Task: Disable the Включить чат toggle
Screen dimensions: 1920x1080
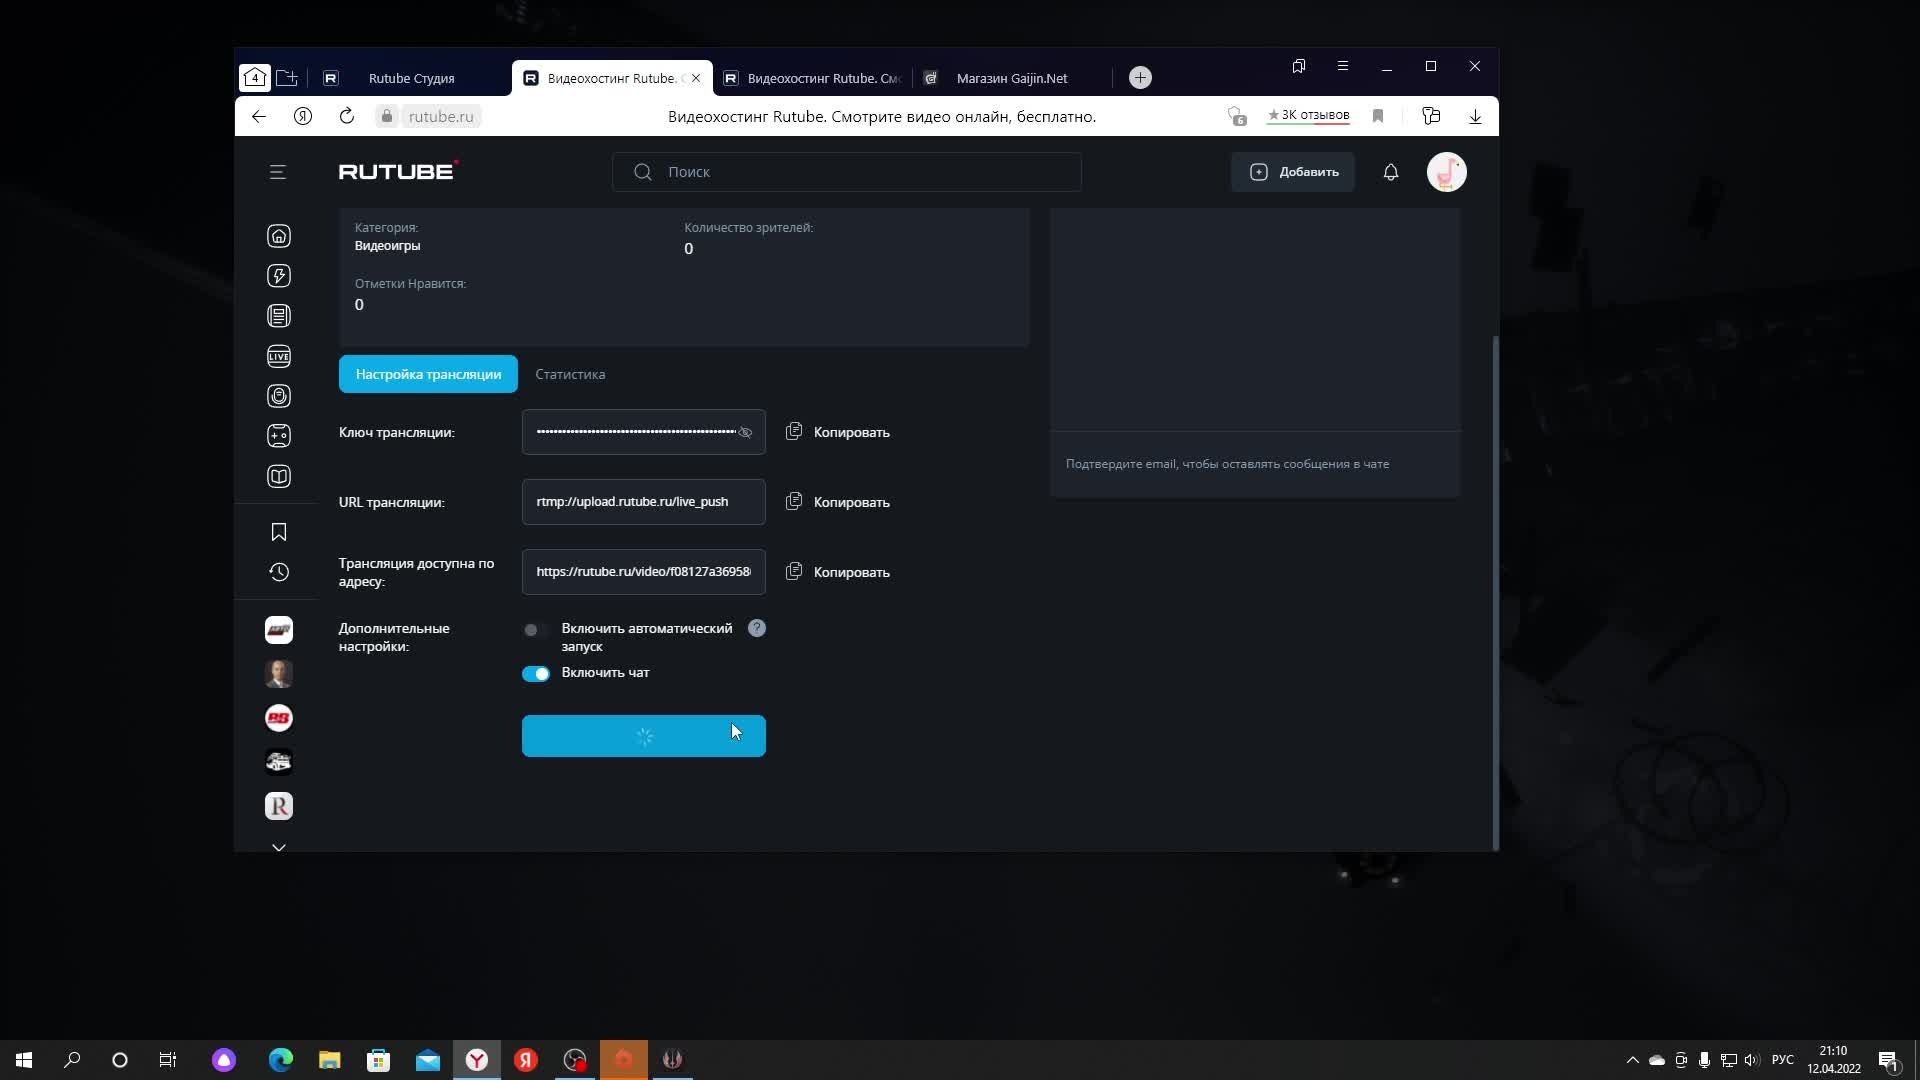Action: (x=535, y=673)
